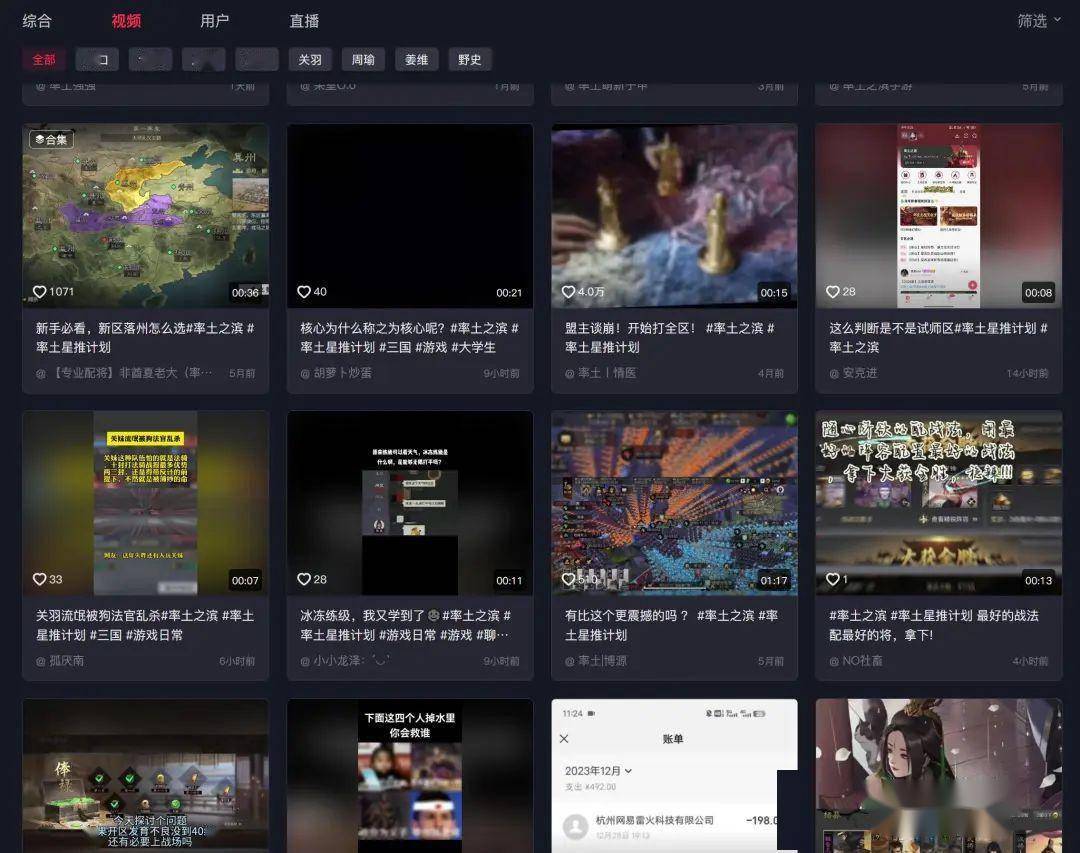Open title 关羽流氓被狗法官乱杀
The height and width of the screenshot is (853, 1080).
click(x=145, y=625)
